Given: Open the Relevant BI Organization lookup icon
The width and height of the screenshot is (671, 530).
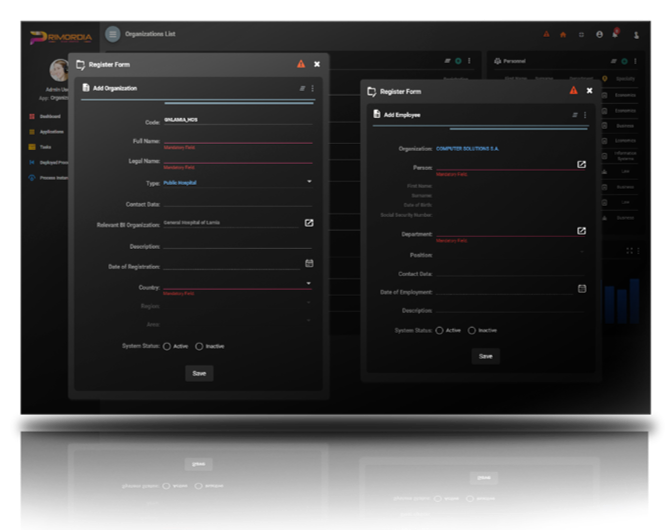Looking at the screenshot, I should point(309,222).
